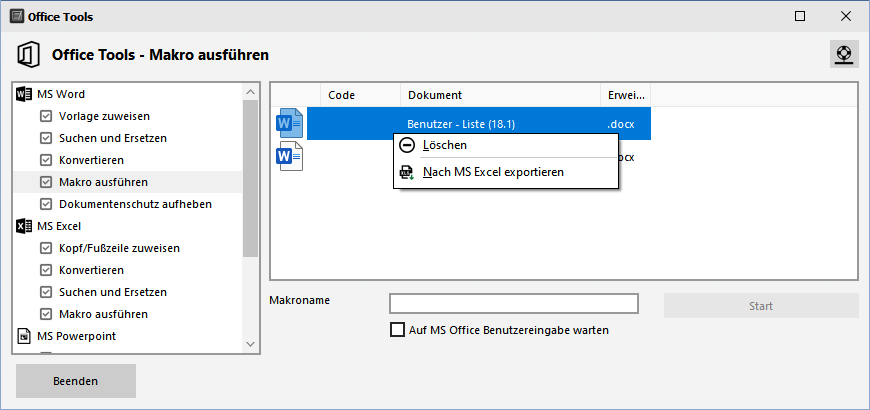Maximize the Office Tools window
The width and height of the screenshot is (870, 410).
point(800,16)
